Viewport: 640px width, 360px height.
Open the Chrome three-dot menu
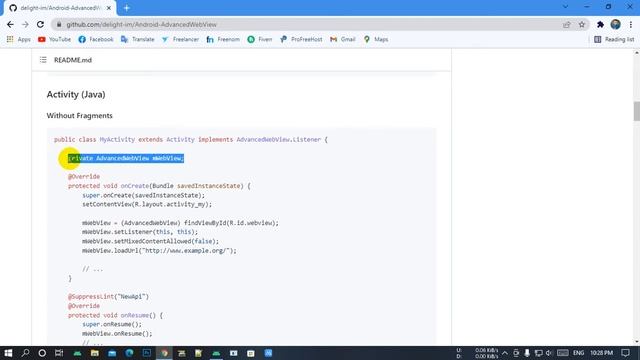(631, 24)
